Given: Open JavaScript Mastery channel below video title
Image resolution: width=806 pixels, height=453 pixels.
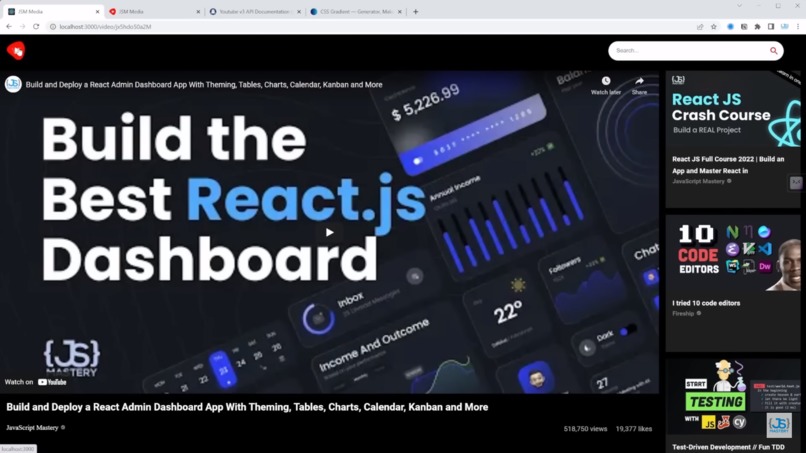Looking at the screenshot, I should 32,427.
